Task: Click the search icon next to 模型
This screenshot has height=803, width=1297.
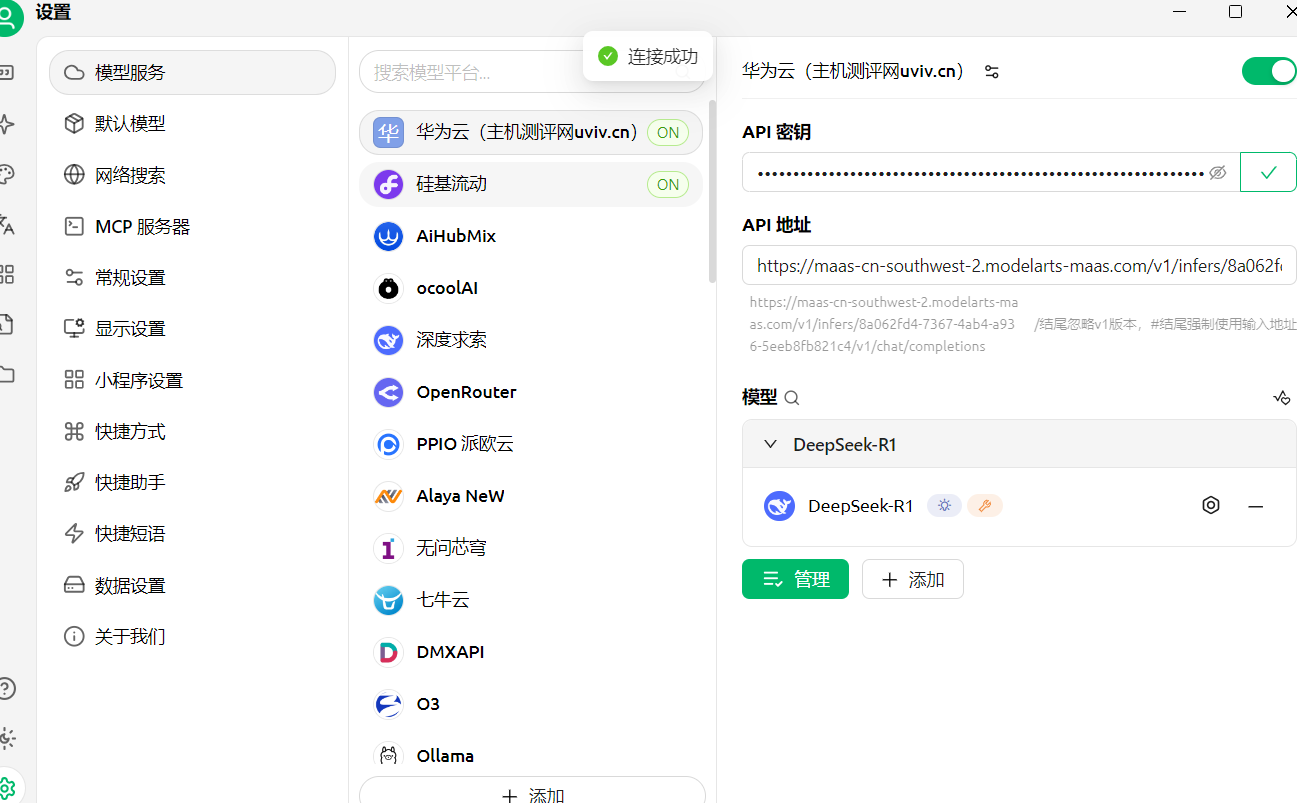Action: (x=791, y=398)
